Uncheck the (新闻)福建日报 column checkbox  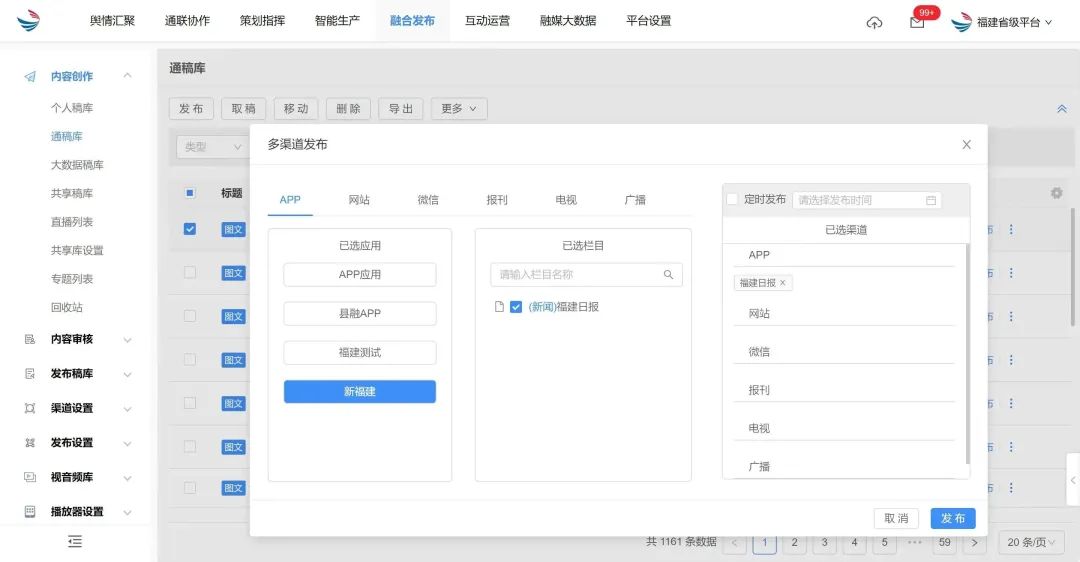[x=516, y=307]
